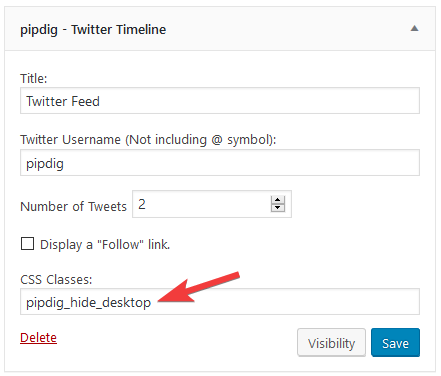Click the Display a "Follow" link label
Screen dimensions: 441x376
click(x=105, y=245)
